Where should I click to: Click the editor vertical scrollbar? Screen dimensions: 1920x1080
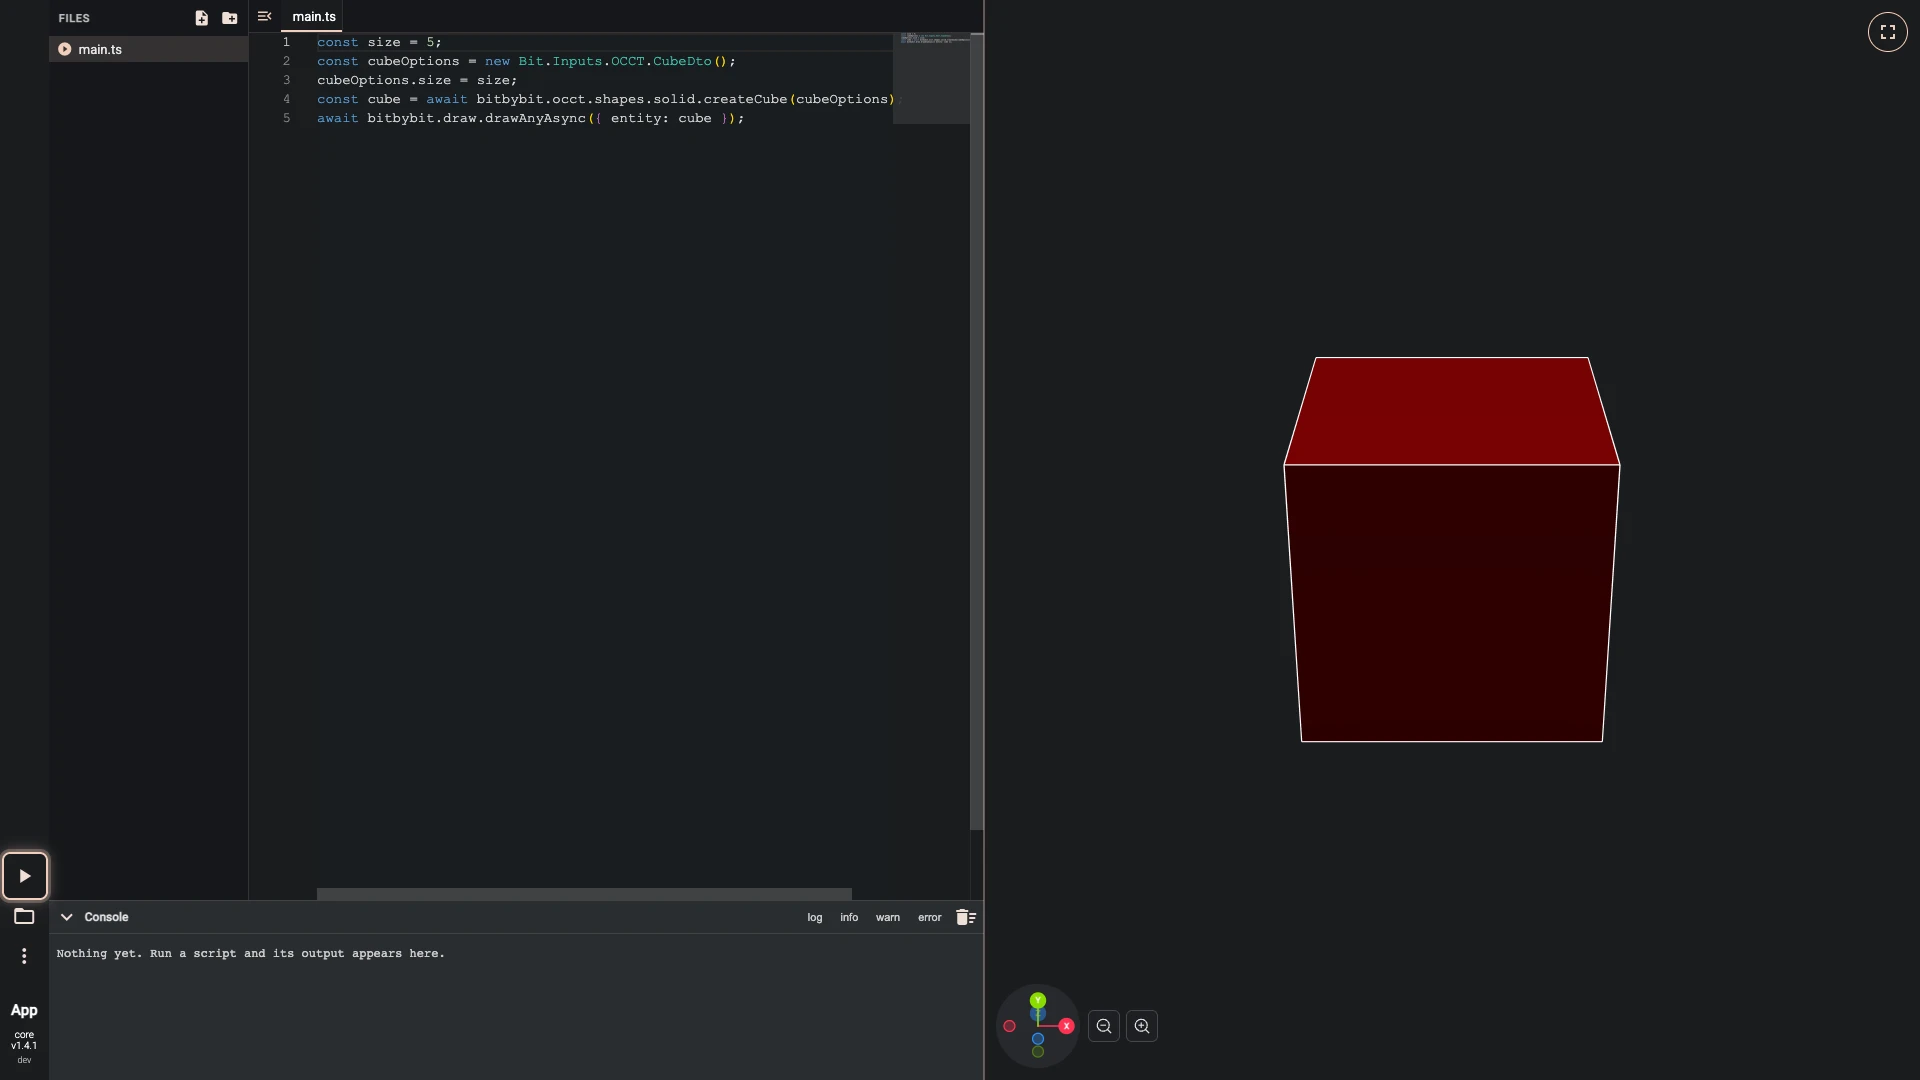coord(977,431)
